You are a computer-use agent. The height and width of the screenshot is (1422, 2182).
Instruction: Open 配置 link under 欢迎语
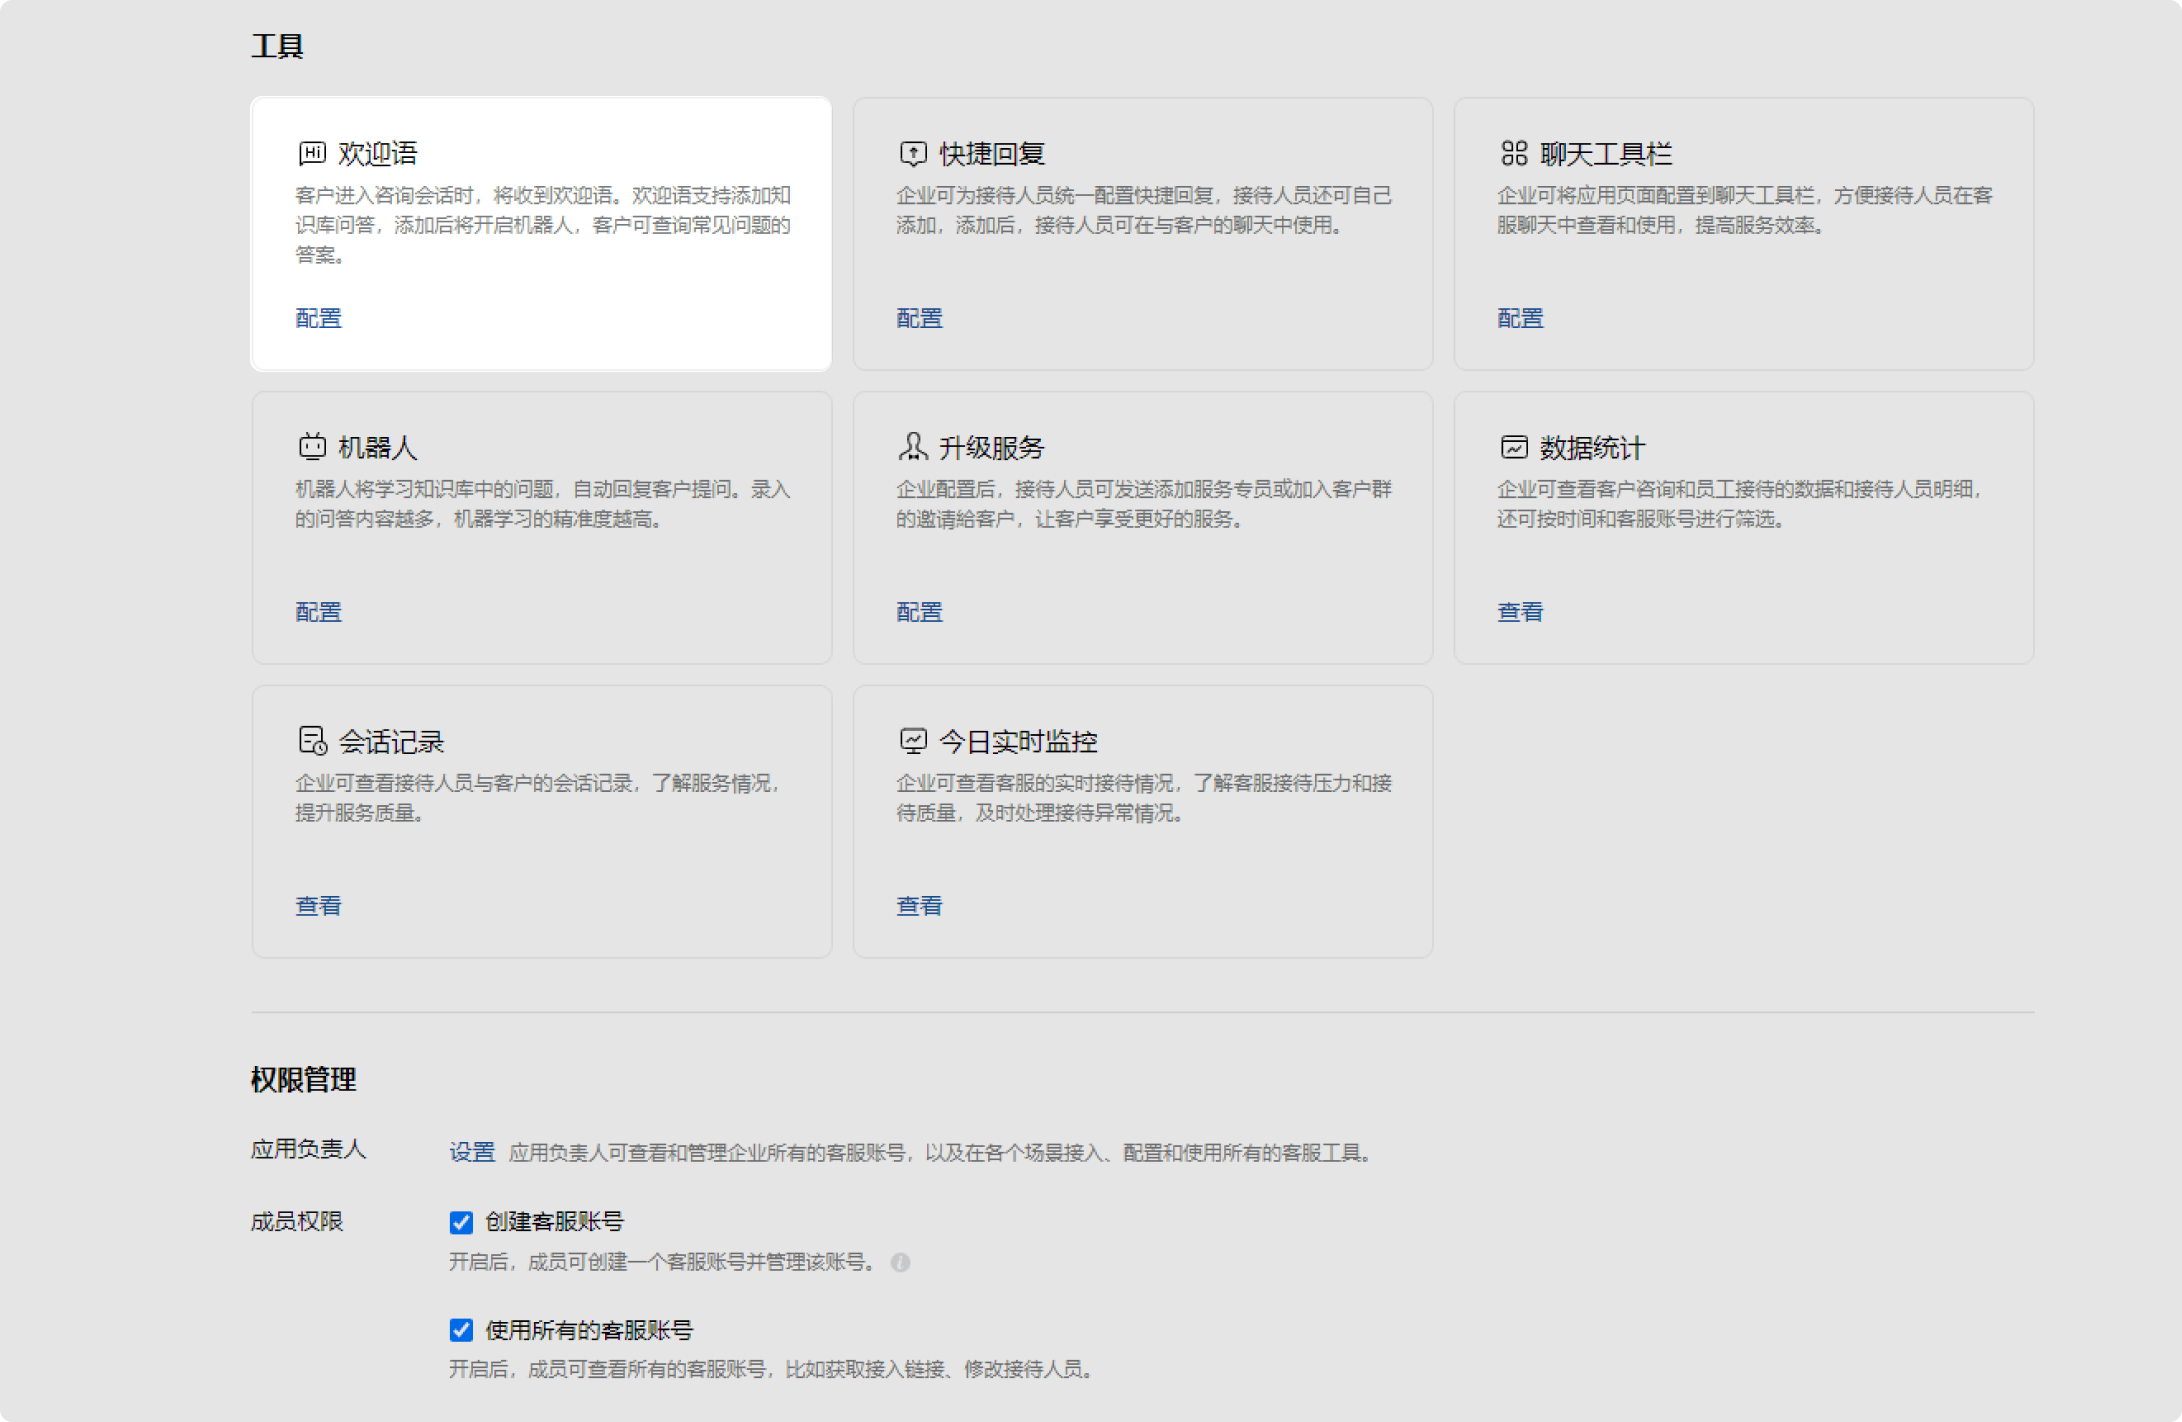coord(318,318)
